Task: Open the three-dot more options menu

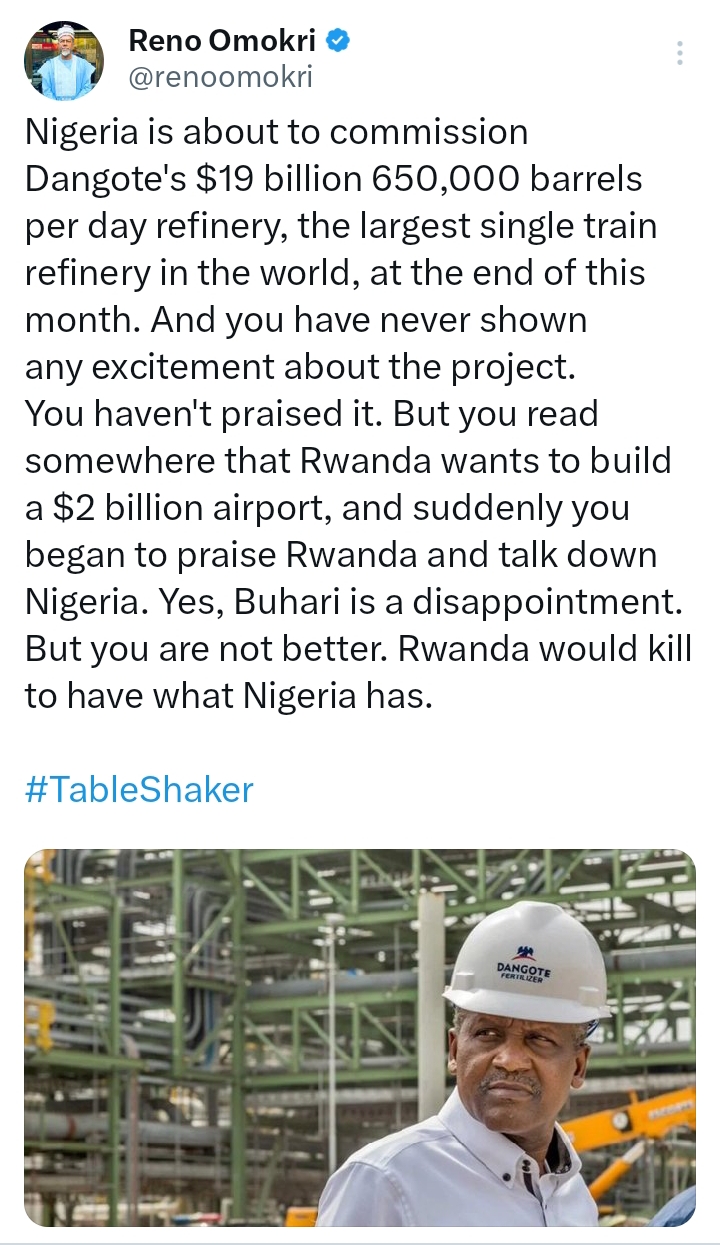Action: click(680, 53)
